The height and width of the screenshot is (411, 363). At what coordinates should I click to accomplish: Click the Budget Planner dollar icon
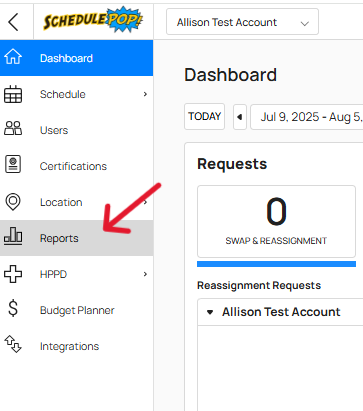13,308
